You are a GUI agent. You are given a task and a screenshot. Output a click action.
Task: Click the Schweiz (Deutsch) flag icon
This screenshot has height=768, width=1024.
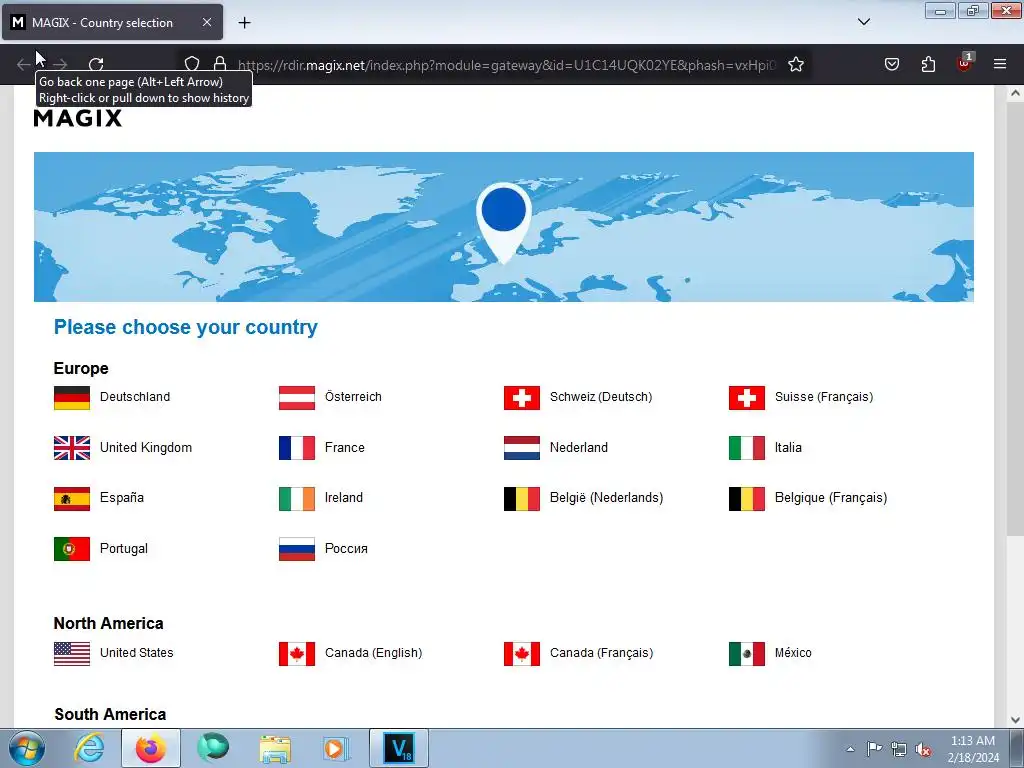(x=522, y=398)
